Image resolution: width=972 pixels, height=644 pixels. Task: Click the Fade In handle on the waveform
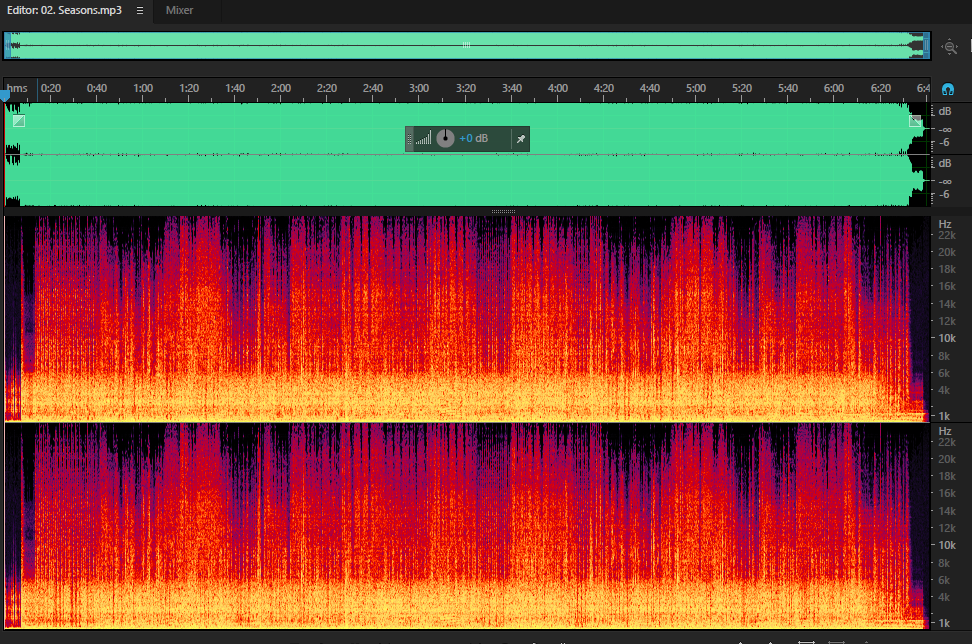point(19,121)
